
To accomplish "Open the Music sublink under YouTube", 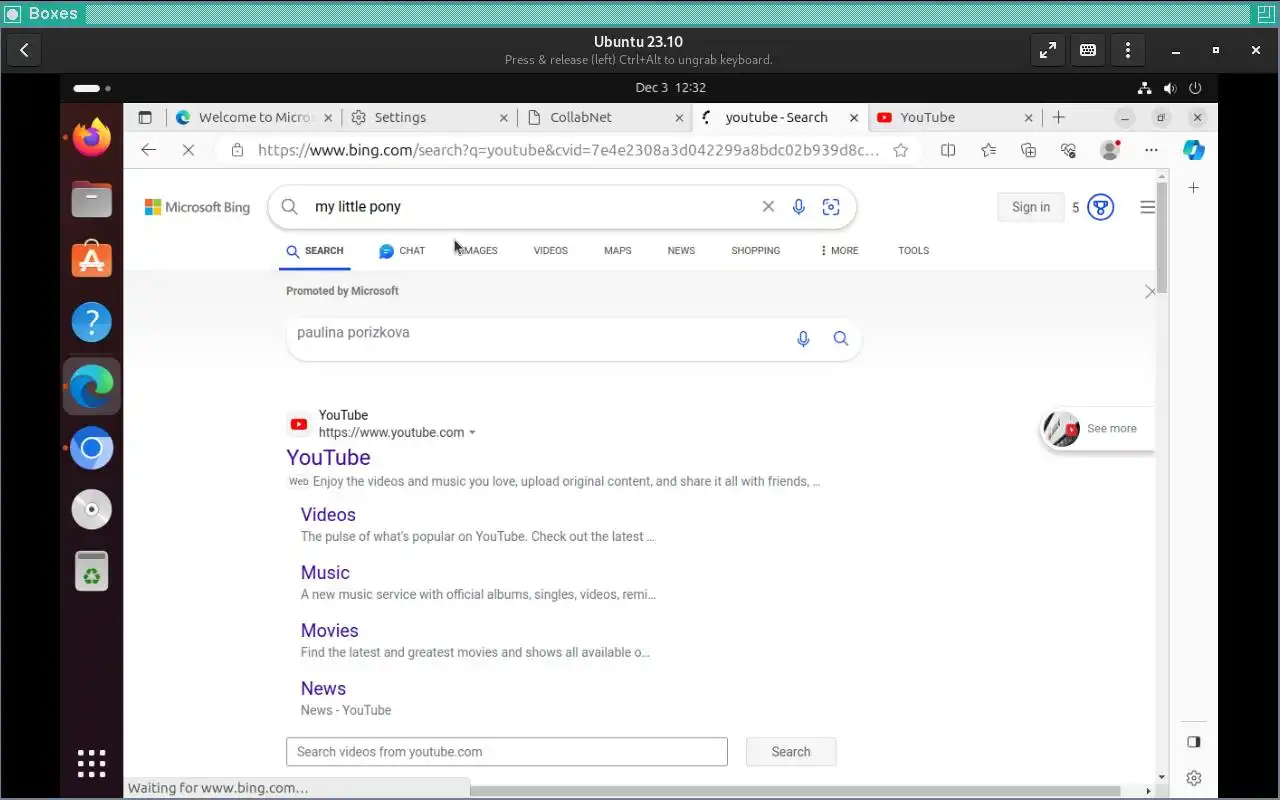I will (x=325, y=573).
